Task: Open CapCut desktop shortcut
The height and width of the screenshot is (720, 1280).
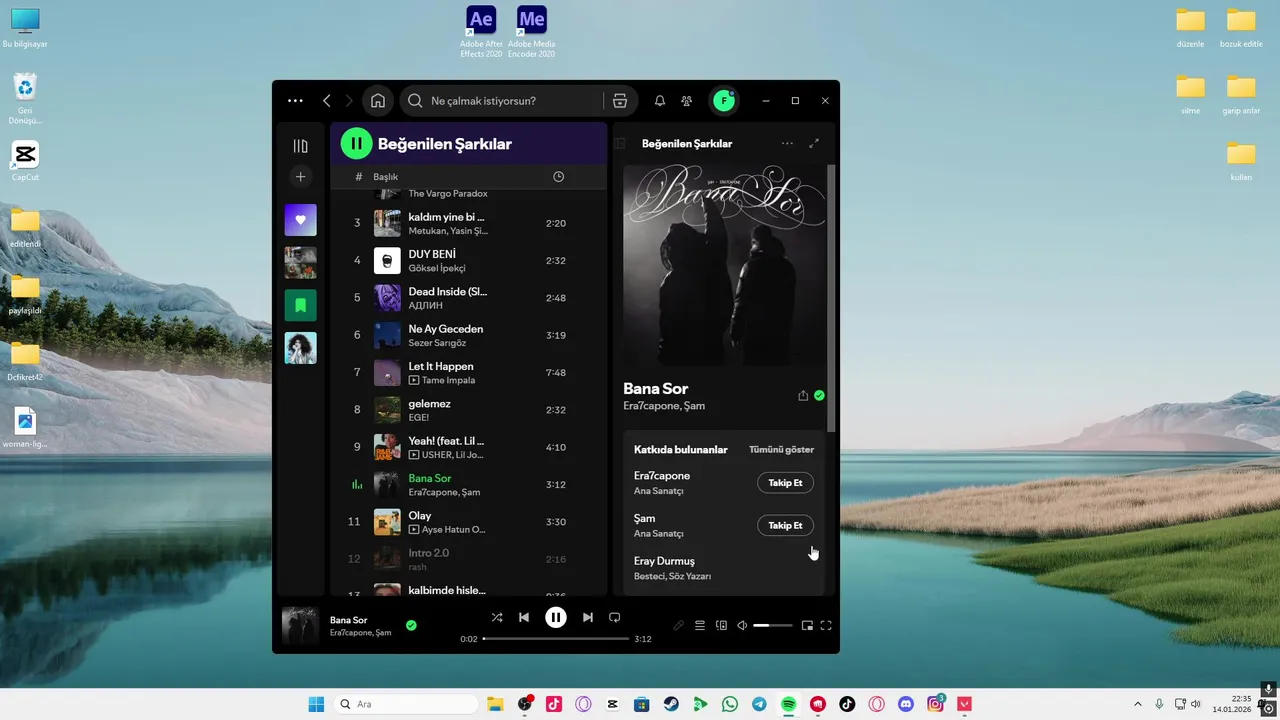Action: tap(25, 160)
